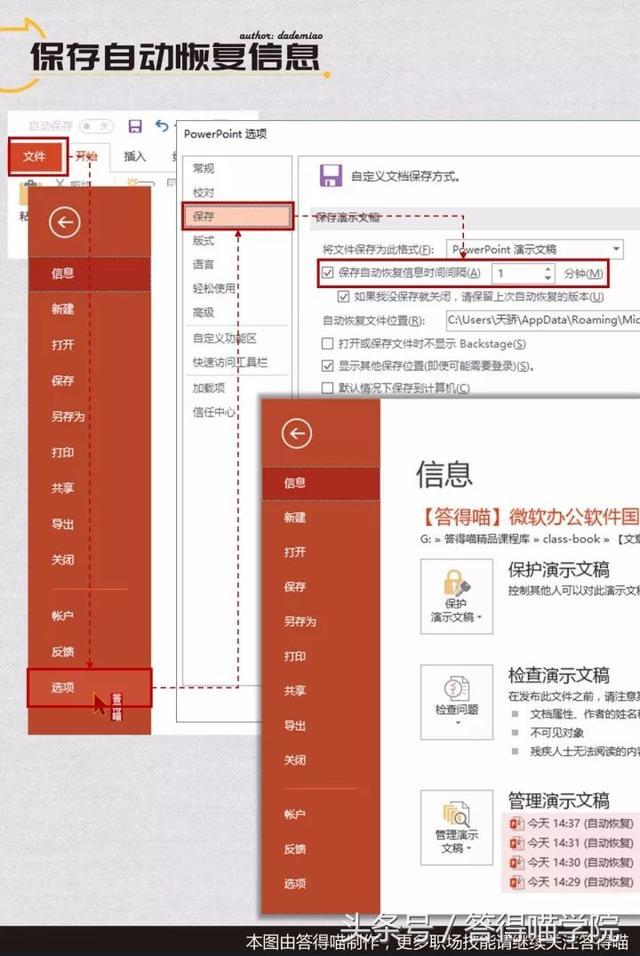The image size is (640, 956).
Task: Select 共享 in the backstage menu beside the 信息 page
Action: coord(294,691)
